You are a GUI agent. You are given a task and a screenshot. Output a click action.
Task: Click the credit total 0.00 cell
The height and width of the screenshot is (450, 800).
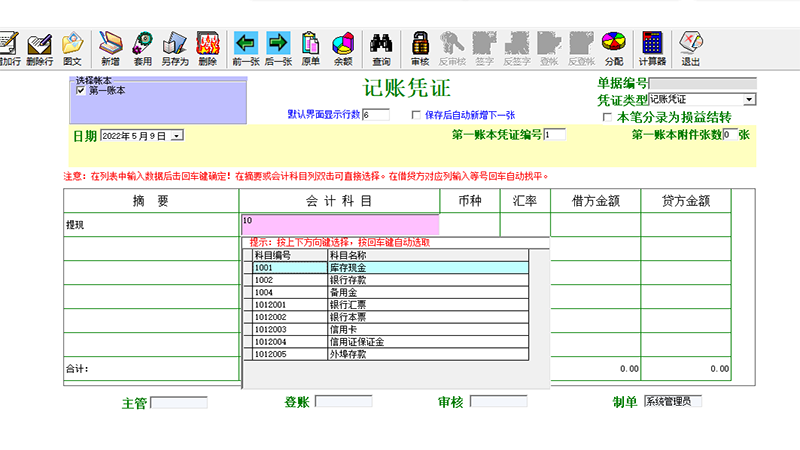coord(686,369)
